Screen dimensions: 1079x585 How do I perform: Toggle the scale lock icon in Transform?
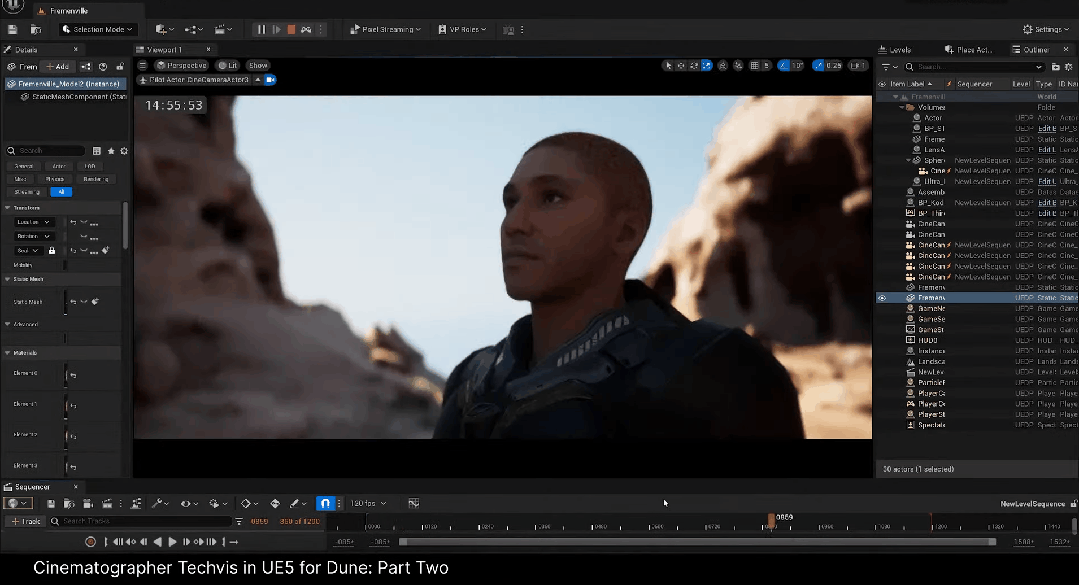(x=52, y=251)
